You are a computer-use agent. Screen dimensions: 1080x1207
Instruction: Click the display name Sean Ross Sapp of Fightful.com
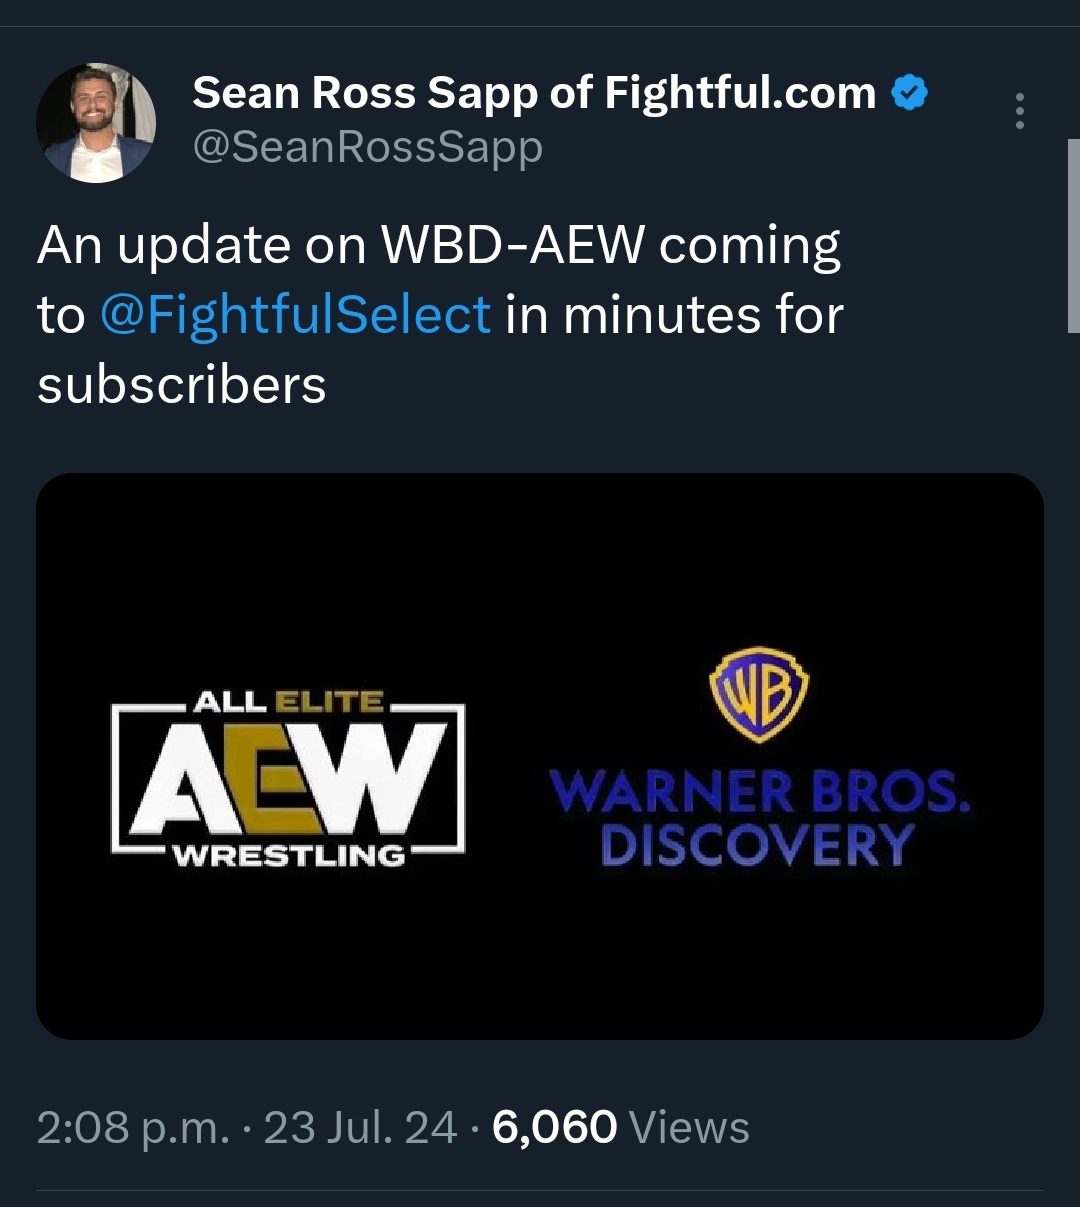click(x=534, y=93)
